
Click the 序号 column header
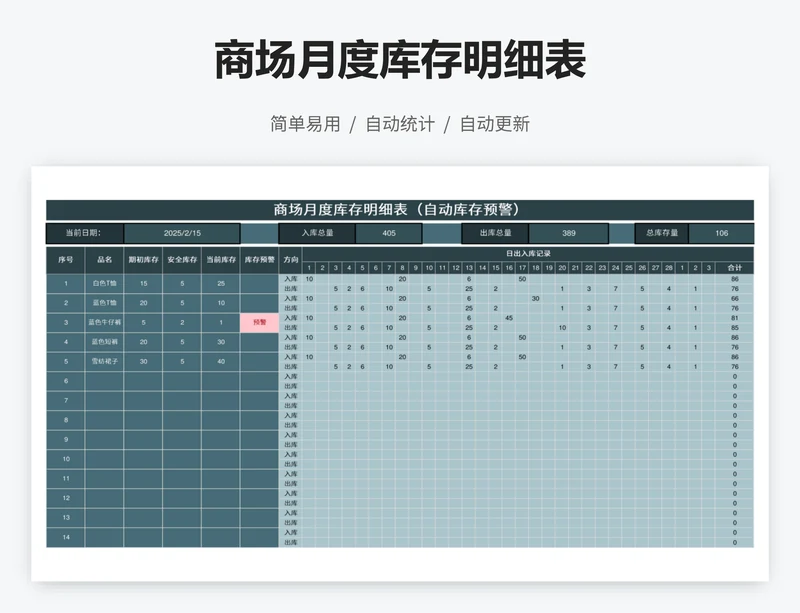click(65, 260)
